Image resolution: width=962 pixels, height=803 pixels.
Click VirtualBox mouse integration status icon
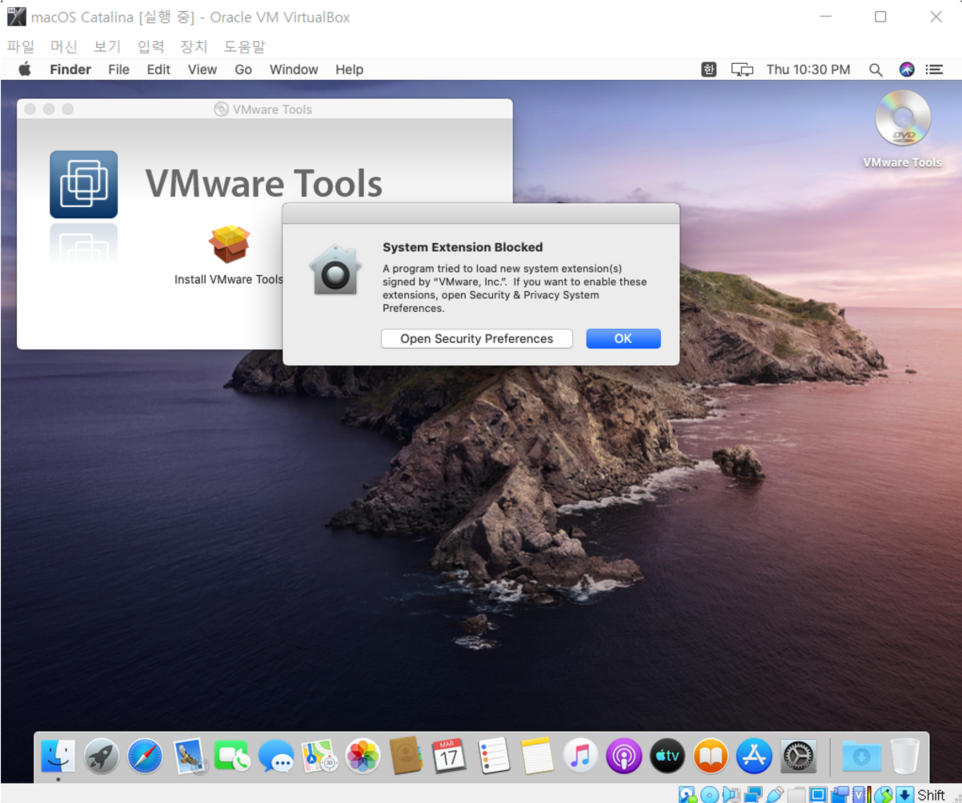coord(883,794)
